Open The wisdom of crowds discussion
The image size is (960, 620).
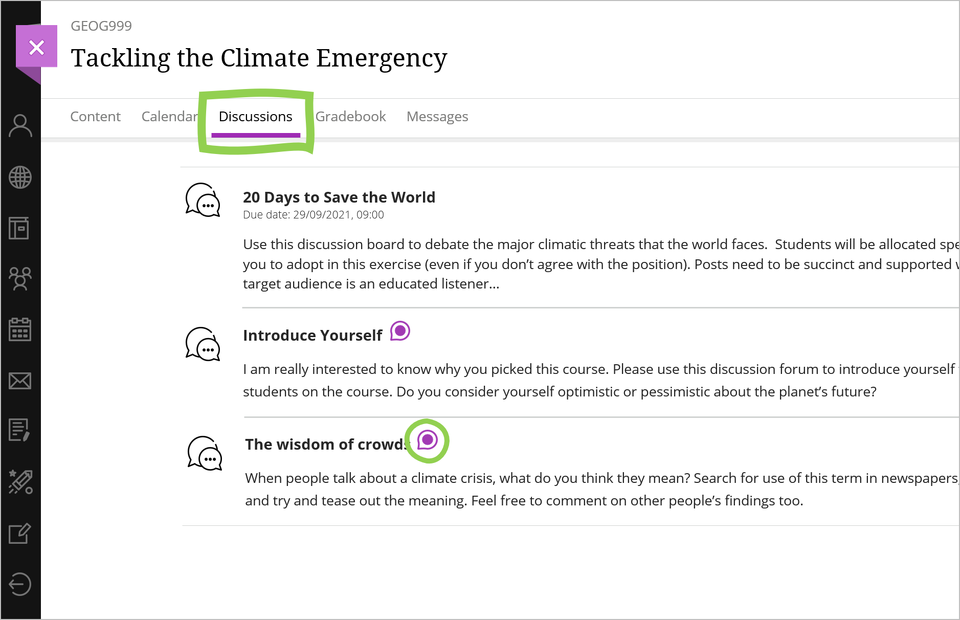click(x=326, y=444)
